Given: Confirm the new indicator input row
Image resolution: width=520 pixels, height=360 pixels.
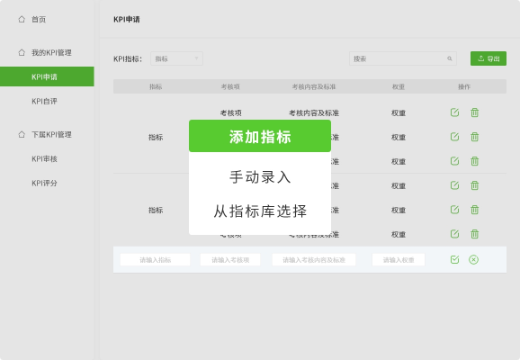Looking at the screenshot, I should [x=455, y=260].
